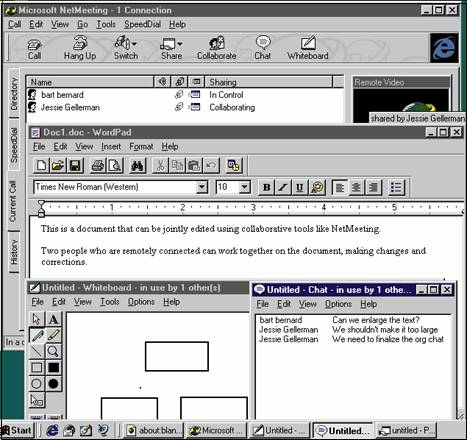Cut selection with the scissors icon
This screenshot has height=440, width=467.
point(160,165)
